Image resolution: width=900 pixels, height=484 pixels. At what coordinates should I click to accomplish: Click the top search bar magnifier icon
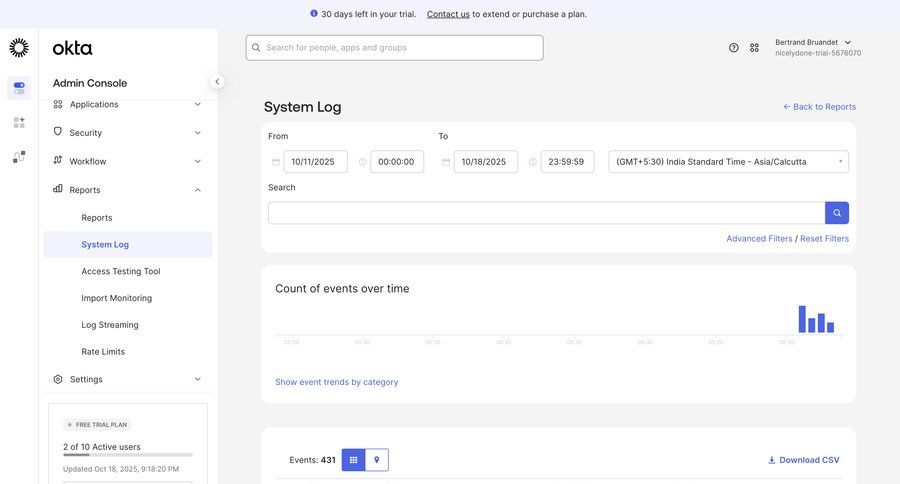click(x=256, y=48)
